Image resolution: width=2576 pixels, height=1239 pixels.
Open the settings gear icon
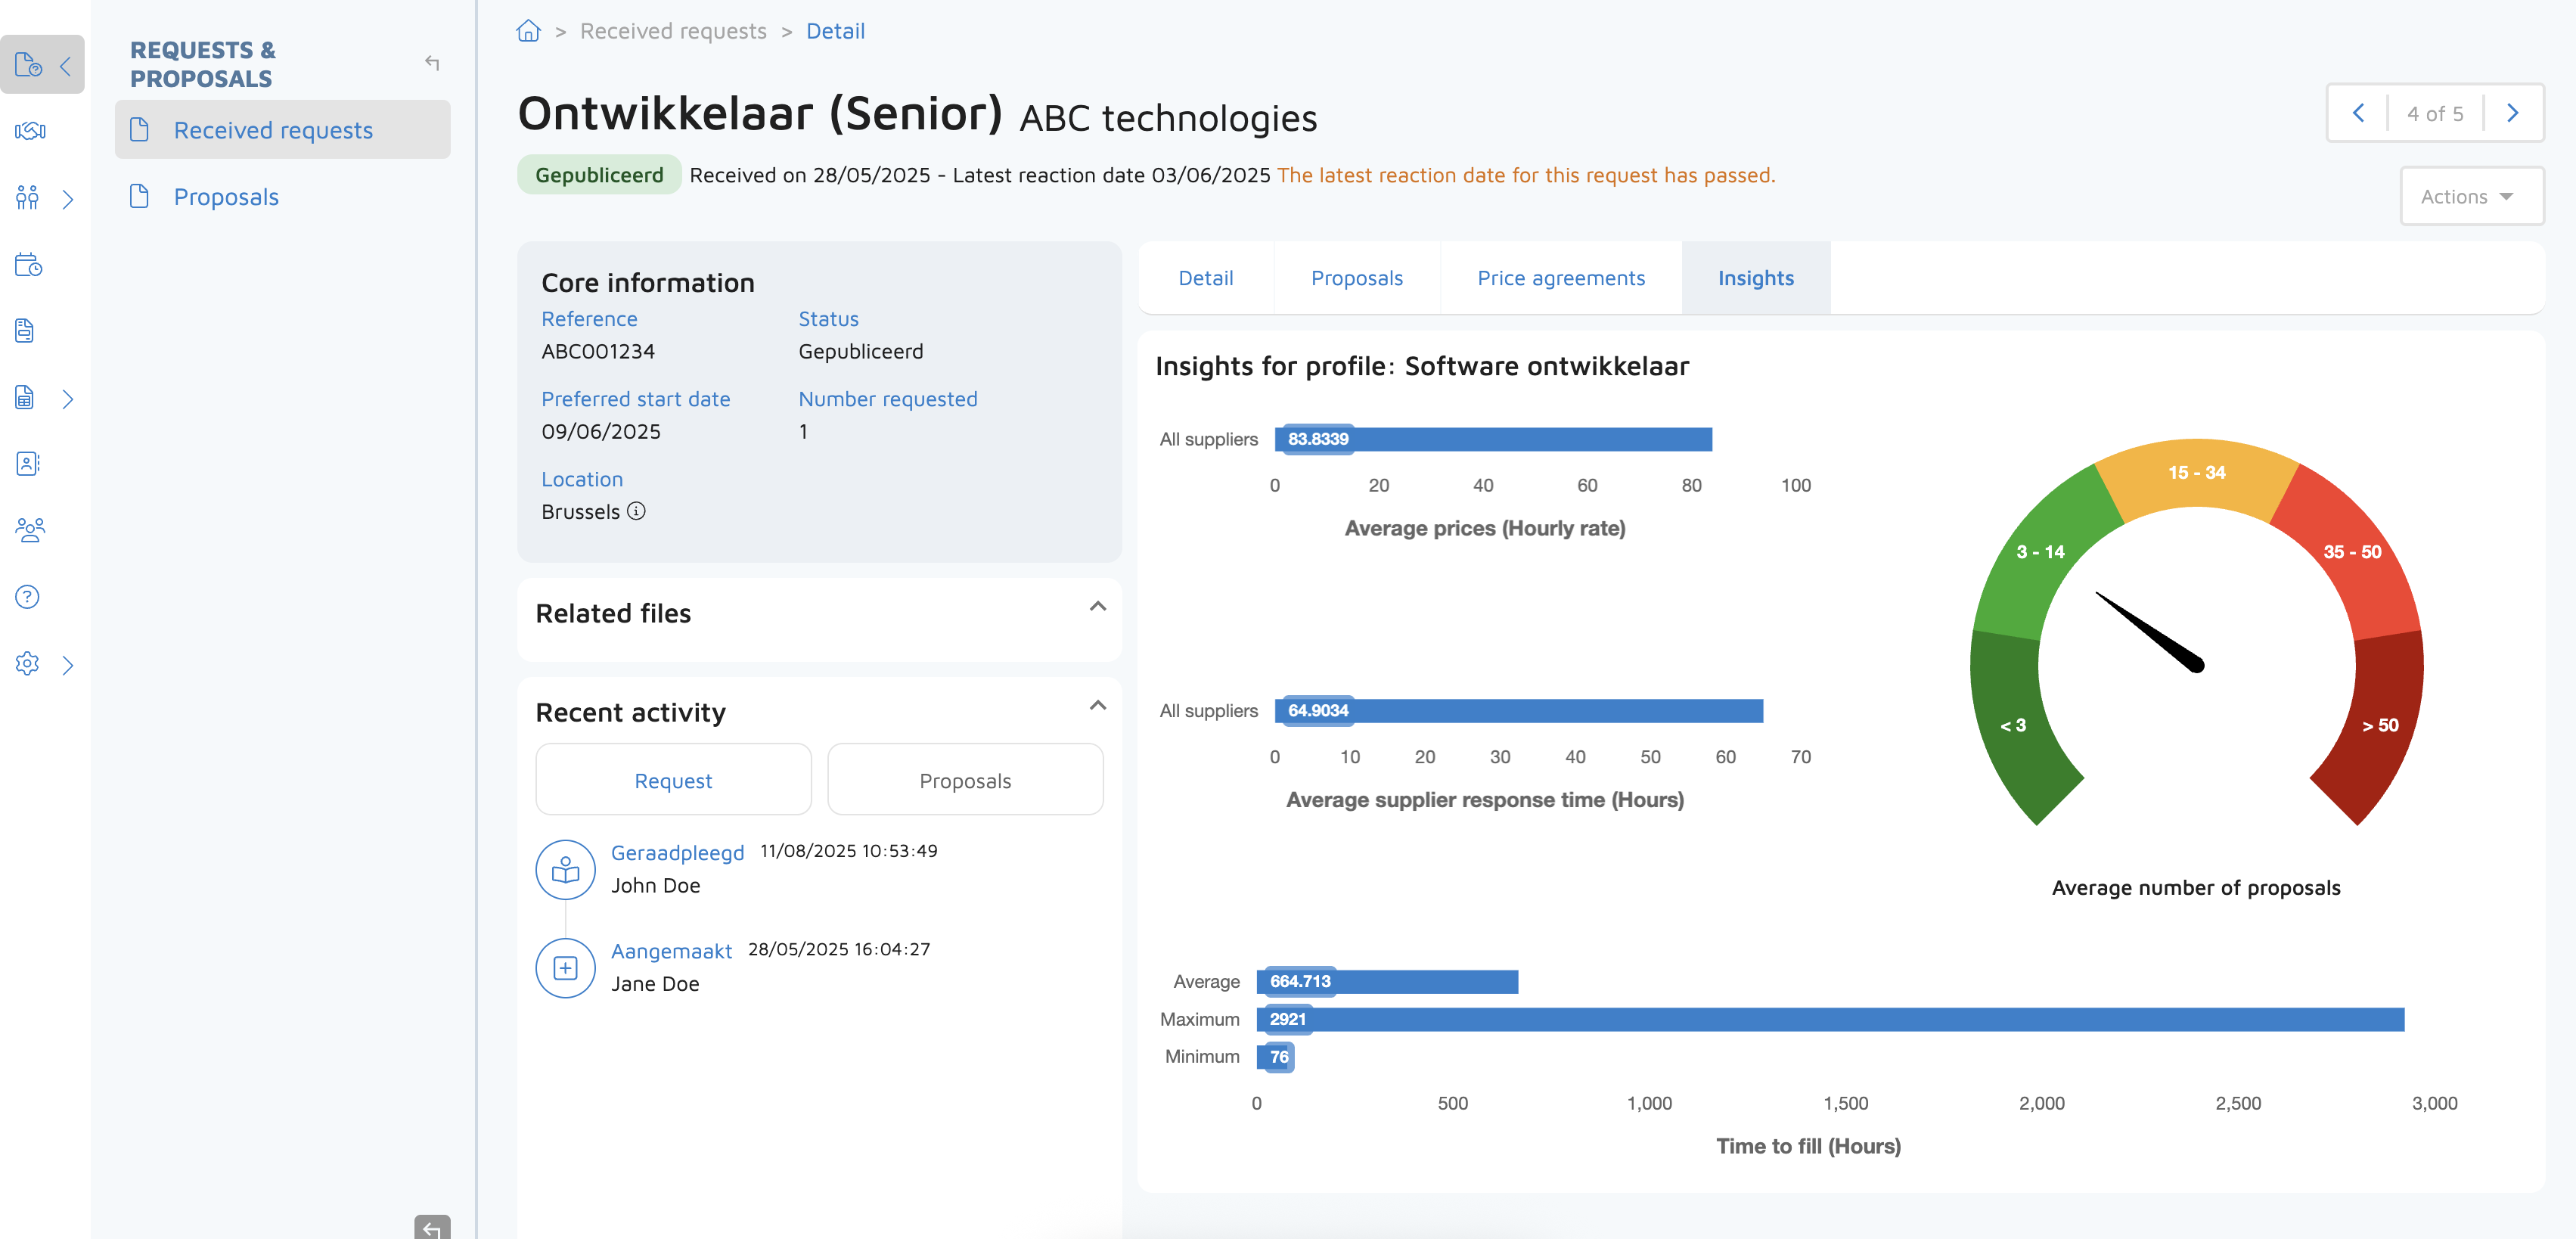pyautogui.click(x=28, y=664)
